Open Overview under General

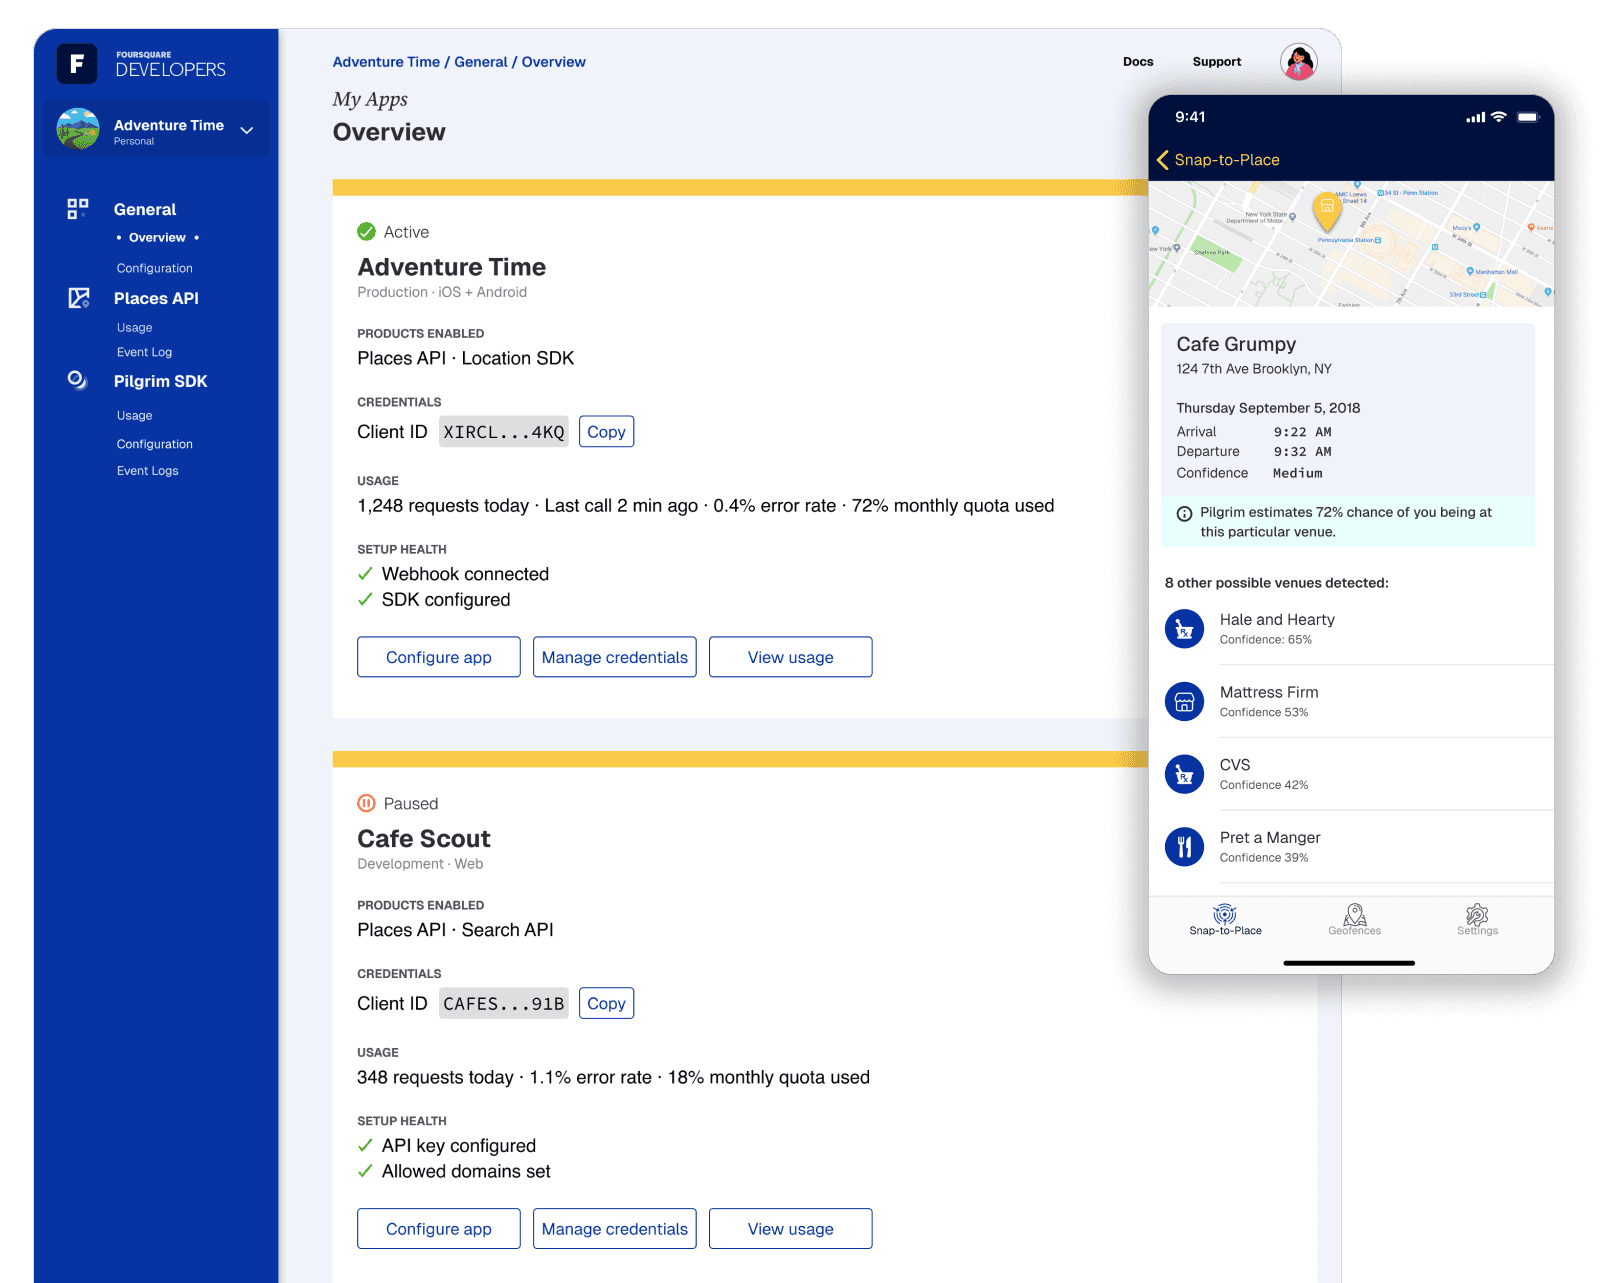157,238
